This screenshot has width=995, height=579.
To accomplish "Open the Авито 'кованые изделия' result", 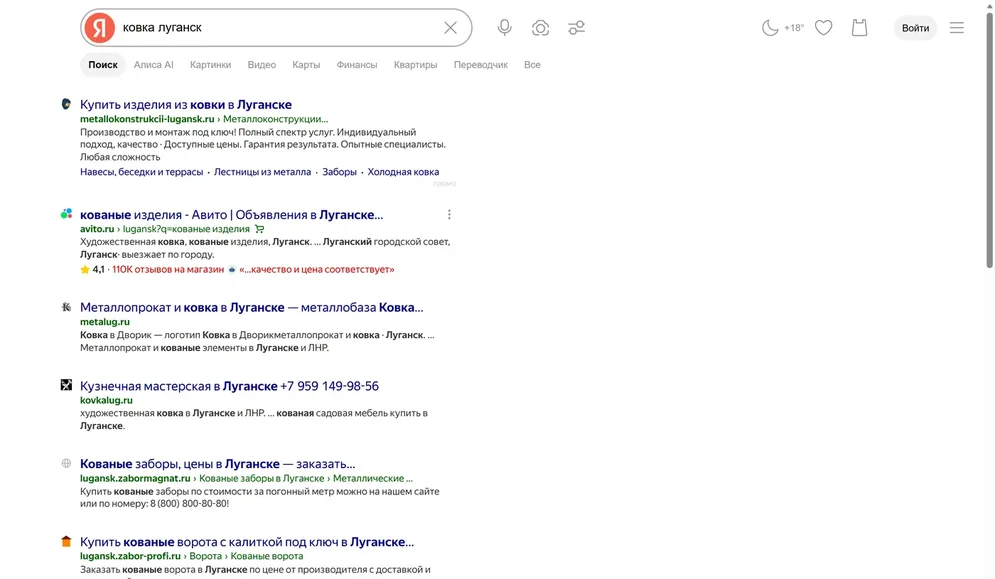I will coord(232,215).
